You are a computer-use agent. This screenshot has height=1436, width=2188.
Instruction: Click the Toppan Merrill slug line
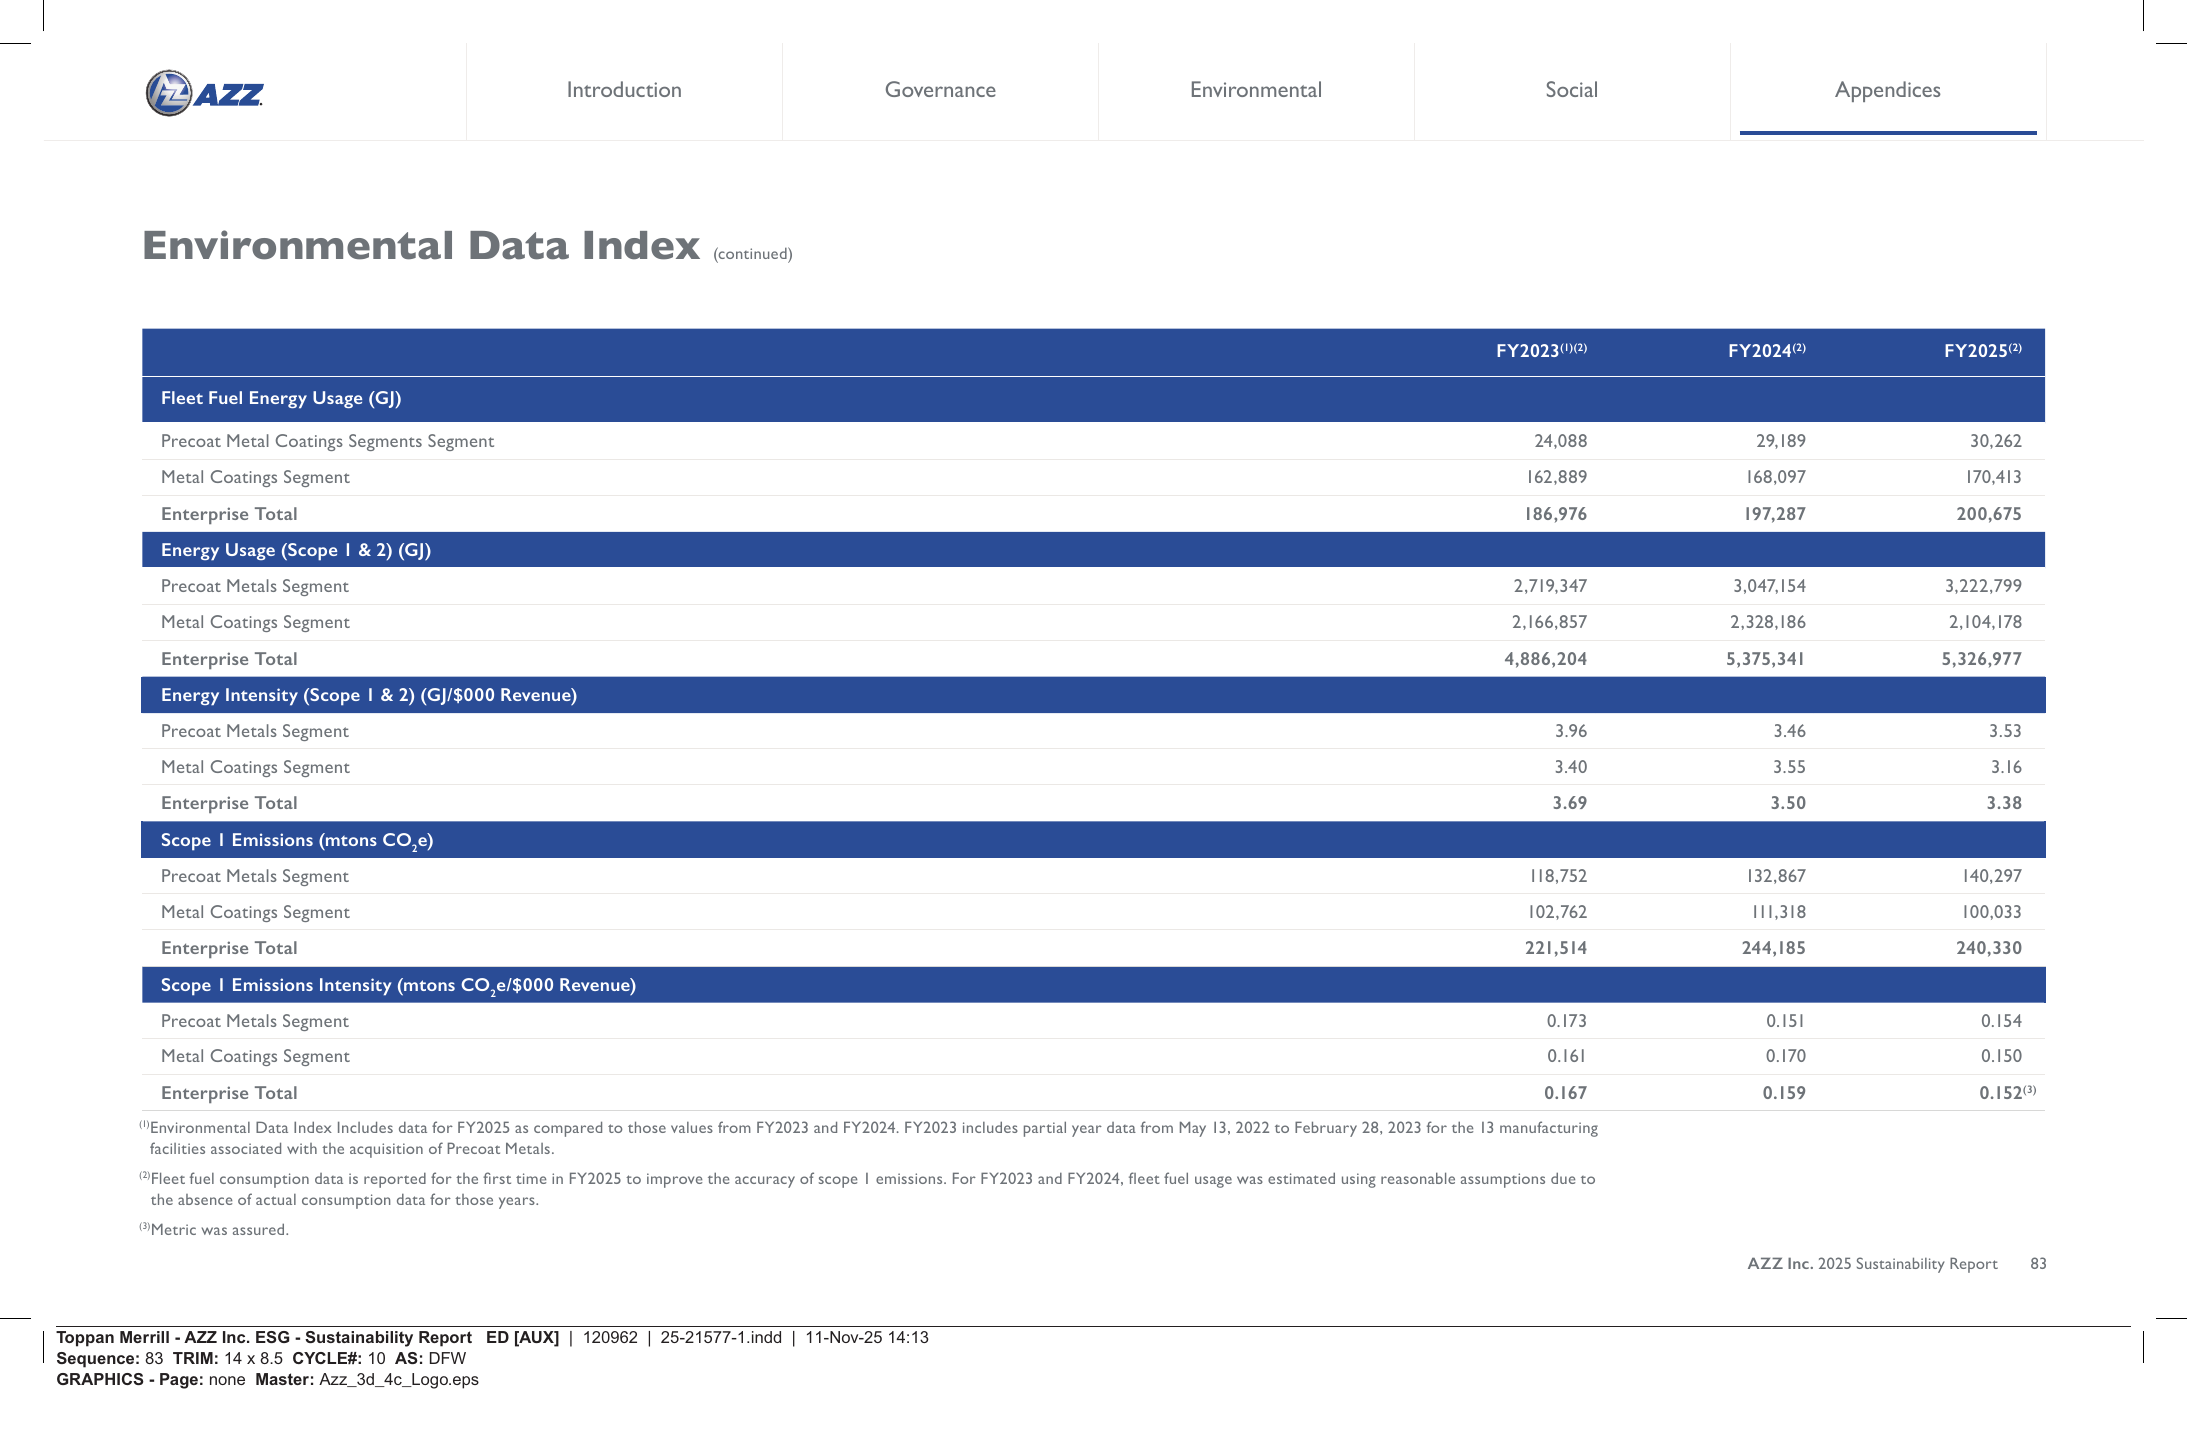point(492,1337)
